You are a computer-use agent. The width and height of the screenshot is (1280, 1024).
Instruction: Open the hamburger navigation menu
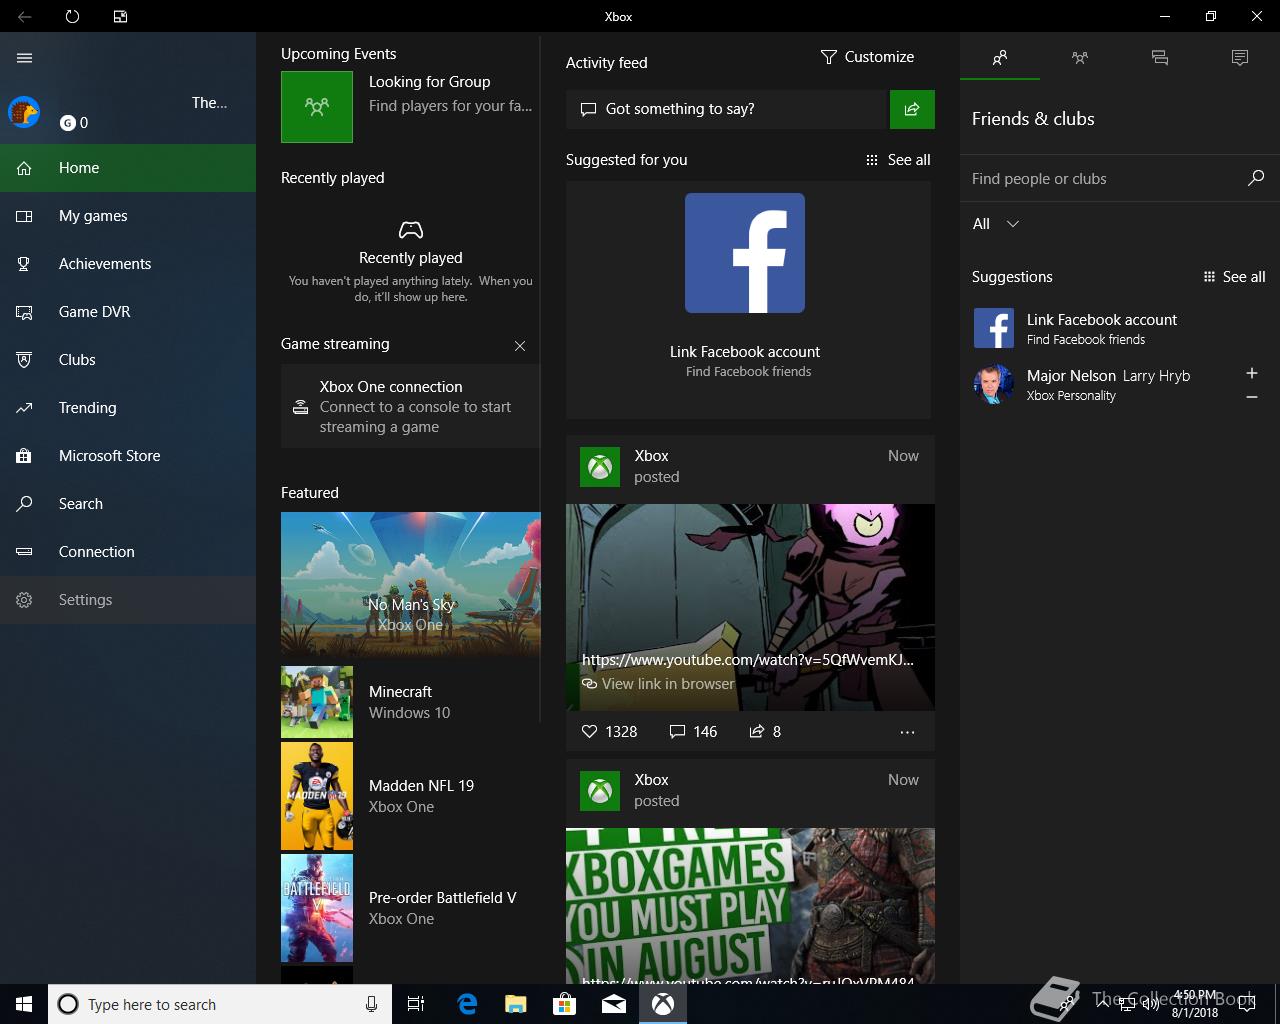(25, 58)
